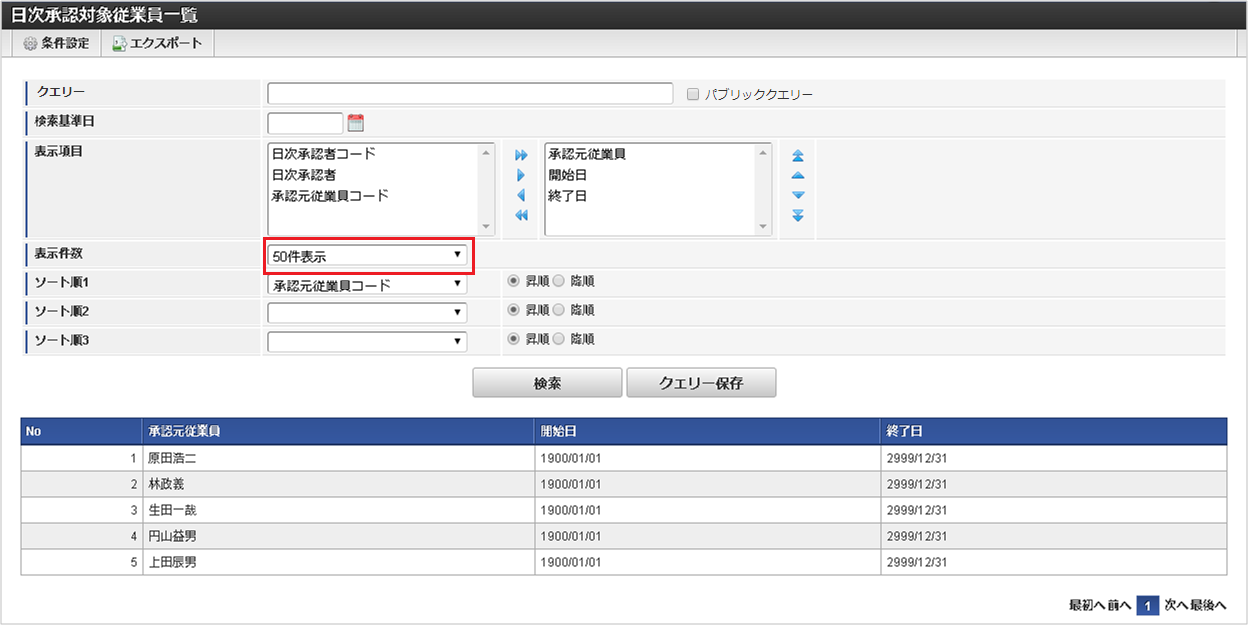Move selected item up one position

pos(797,176)
